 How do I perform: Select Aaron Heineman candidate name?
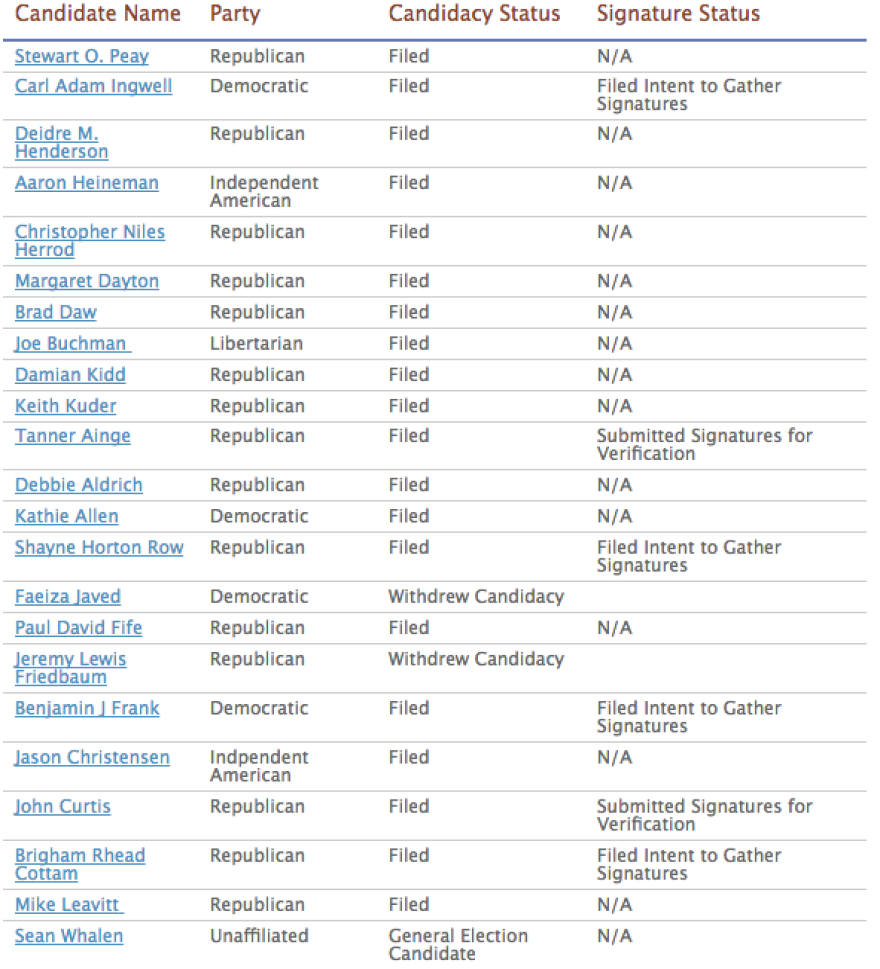tap(87, 183)
